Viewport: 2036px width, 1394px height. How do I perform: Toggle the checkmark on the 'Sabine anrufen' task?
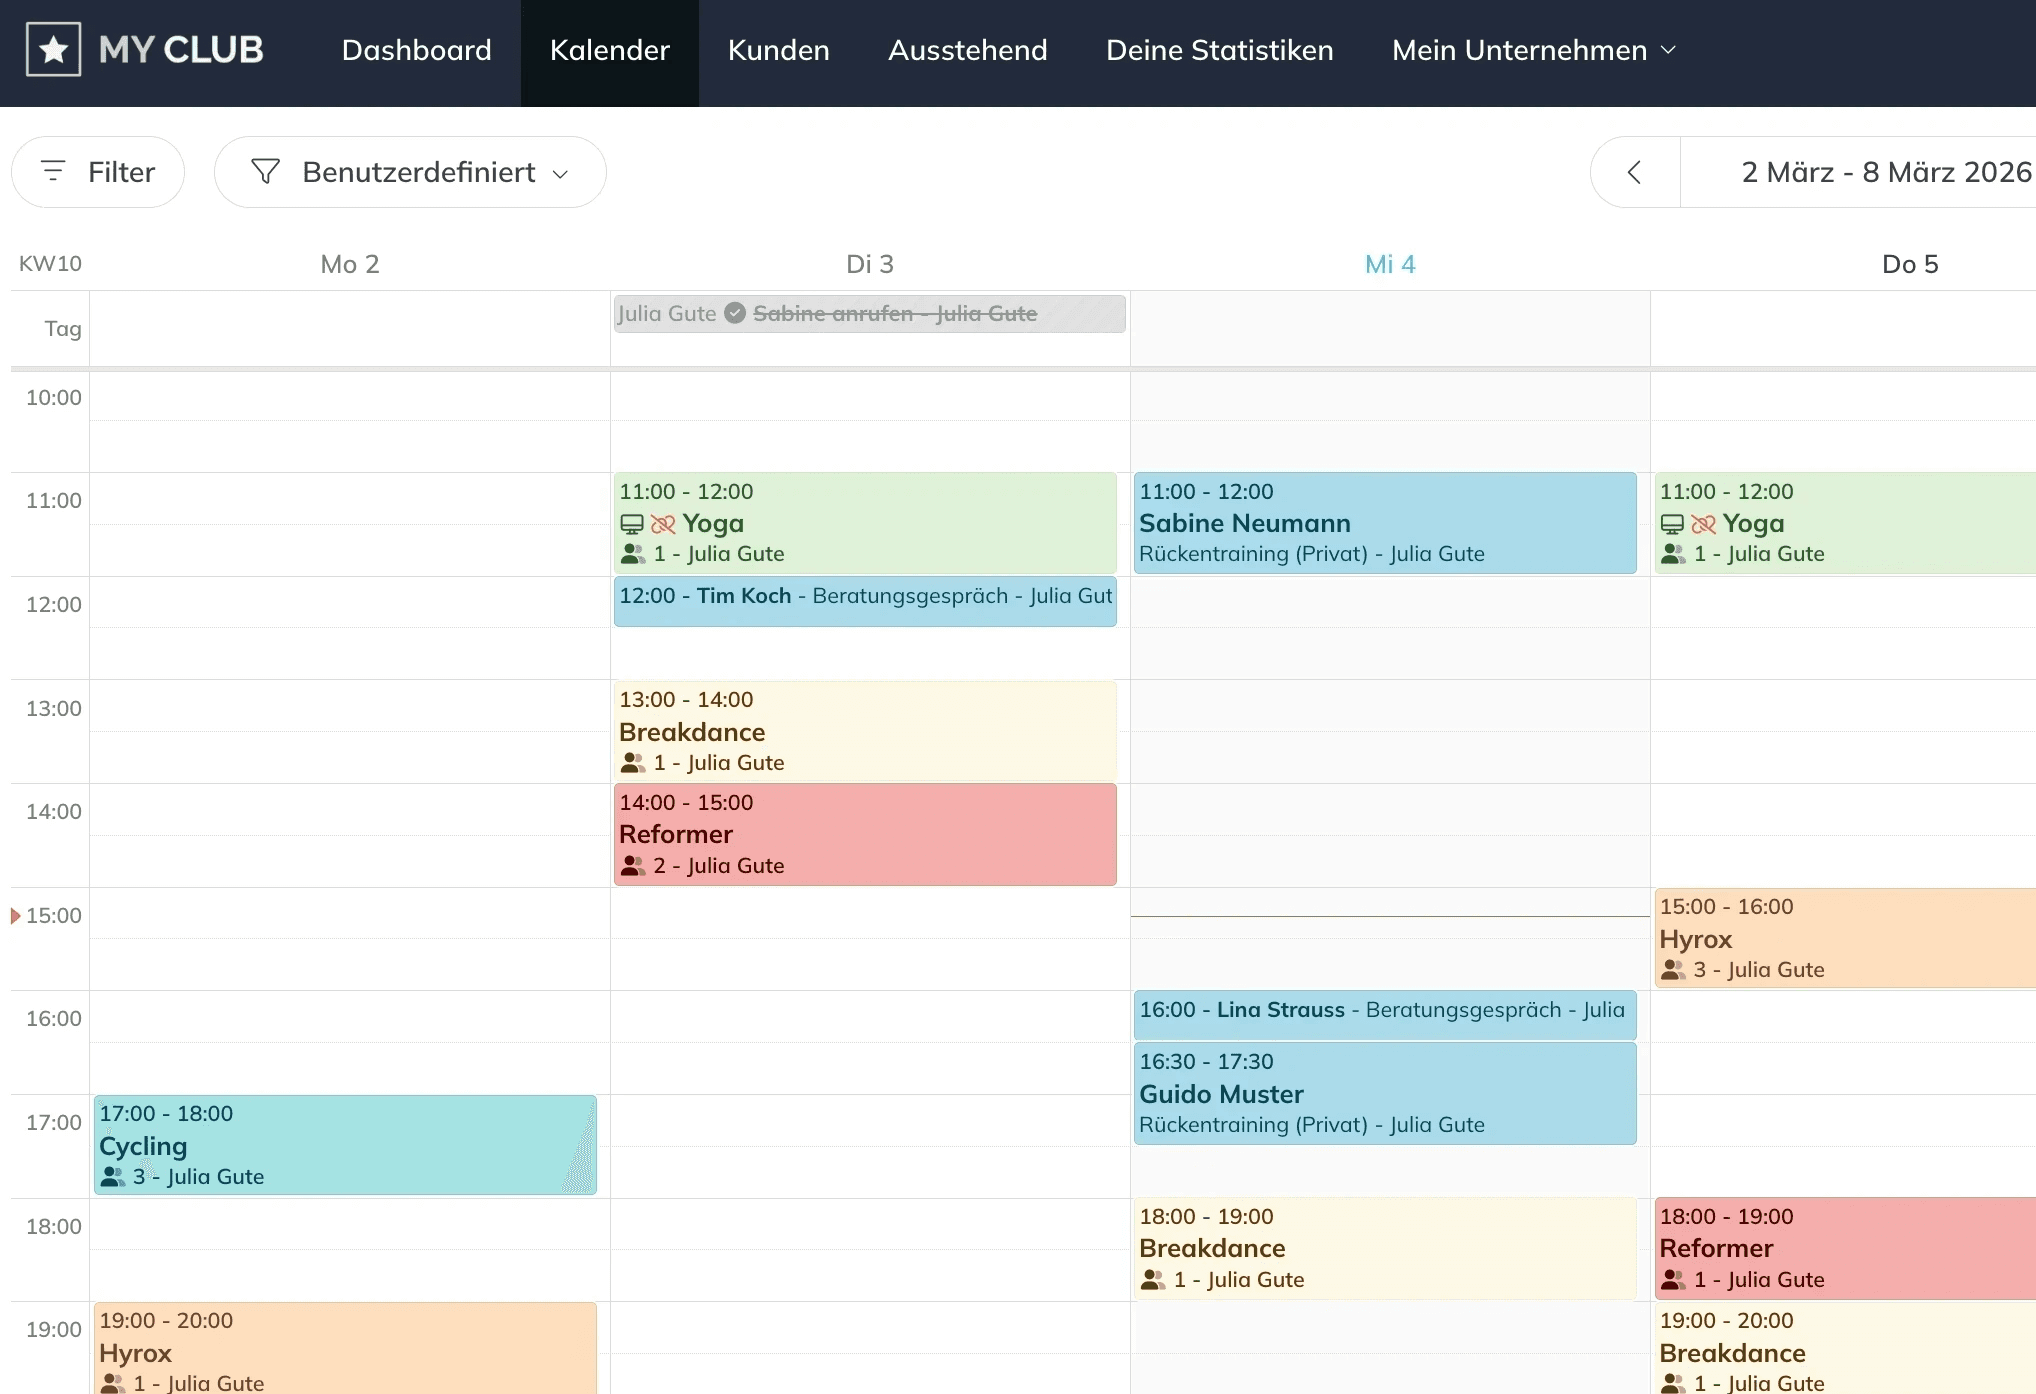click(735, 312)
